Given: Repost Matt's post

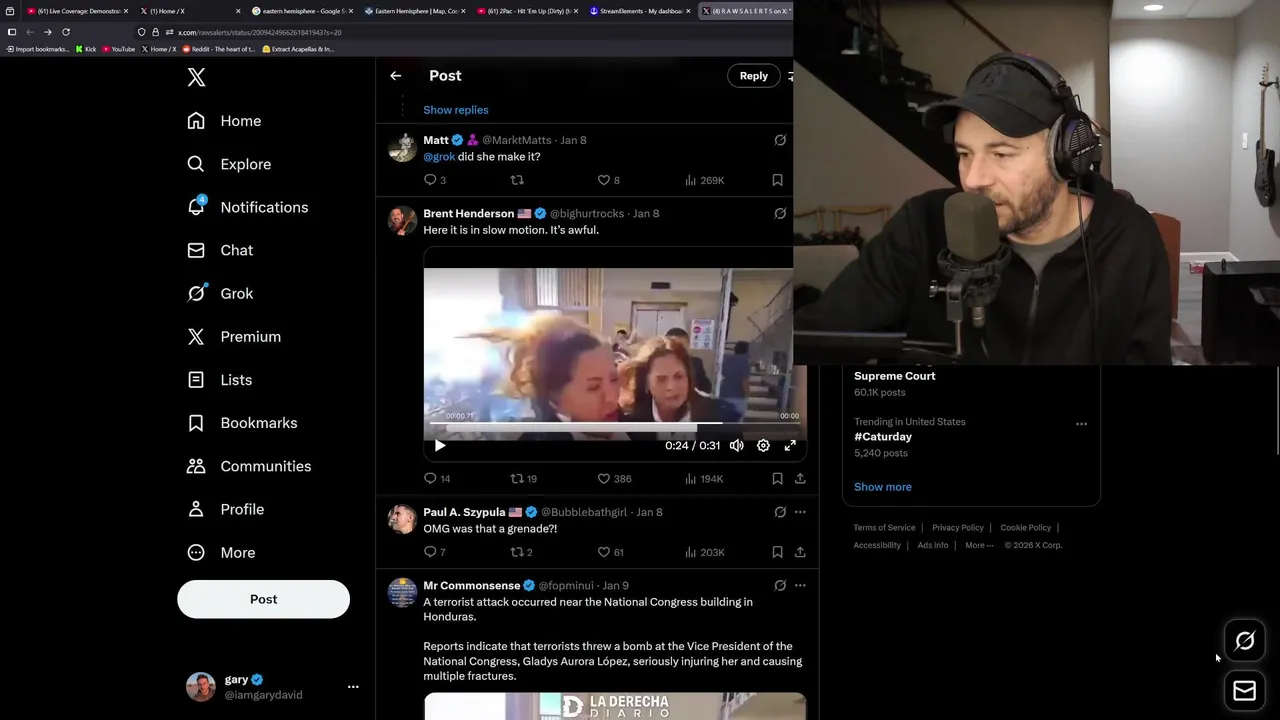Looking at the screenshot, I should pyautogui.click(x=517, y=180).
